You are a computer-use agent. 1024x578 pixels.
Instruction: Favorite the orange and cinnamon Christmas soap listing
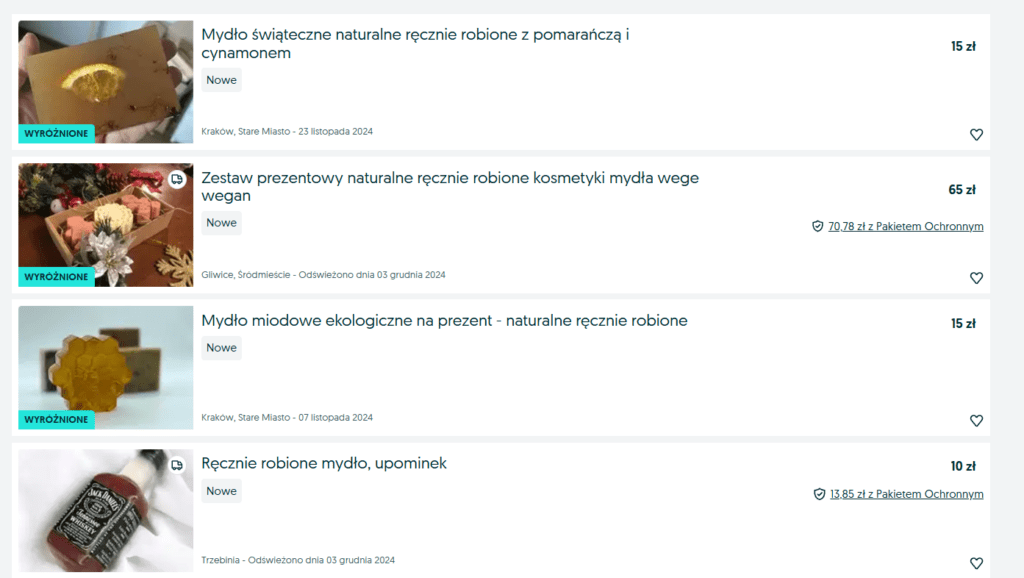[976, 135]
